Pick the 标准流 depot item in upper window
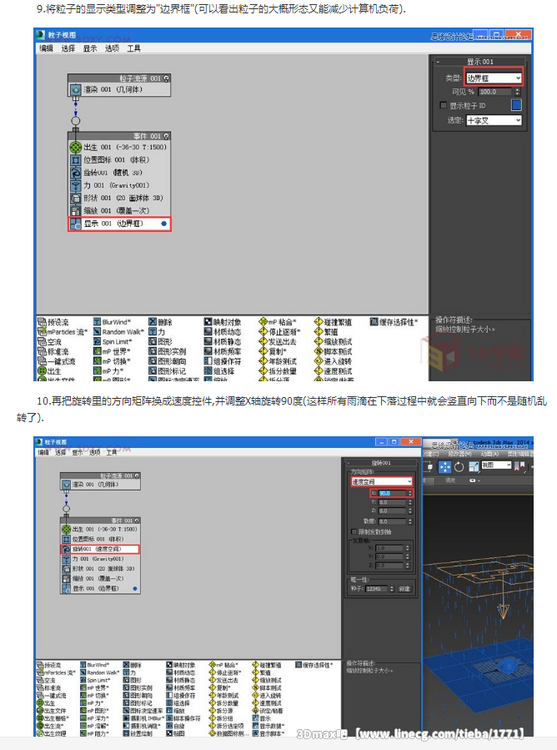This screenshot has height=750, width=557. coord(53,352)
